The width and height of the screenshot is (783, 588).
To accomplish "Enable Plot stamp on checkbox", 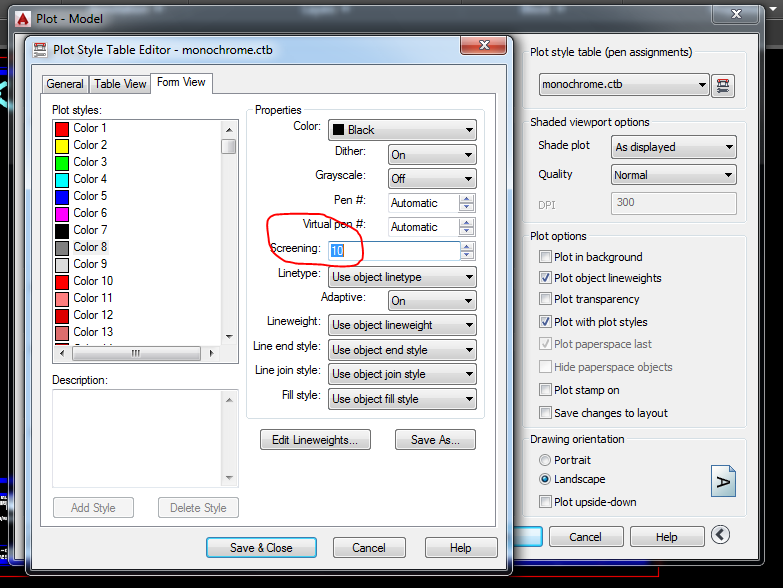I will coord(545,389).
